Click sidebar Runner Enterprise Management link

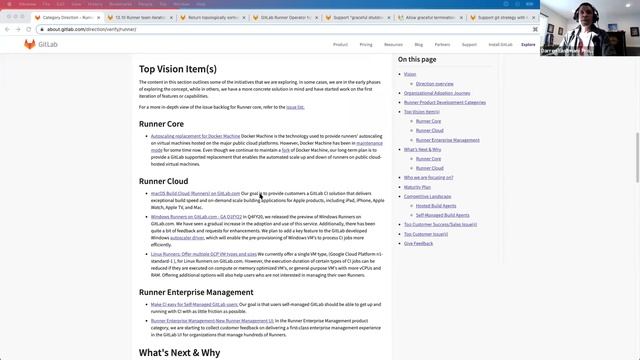click(x=447, y=140)
